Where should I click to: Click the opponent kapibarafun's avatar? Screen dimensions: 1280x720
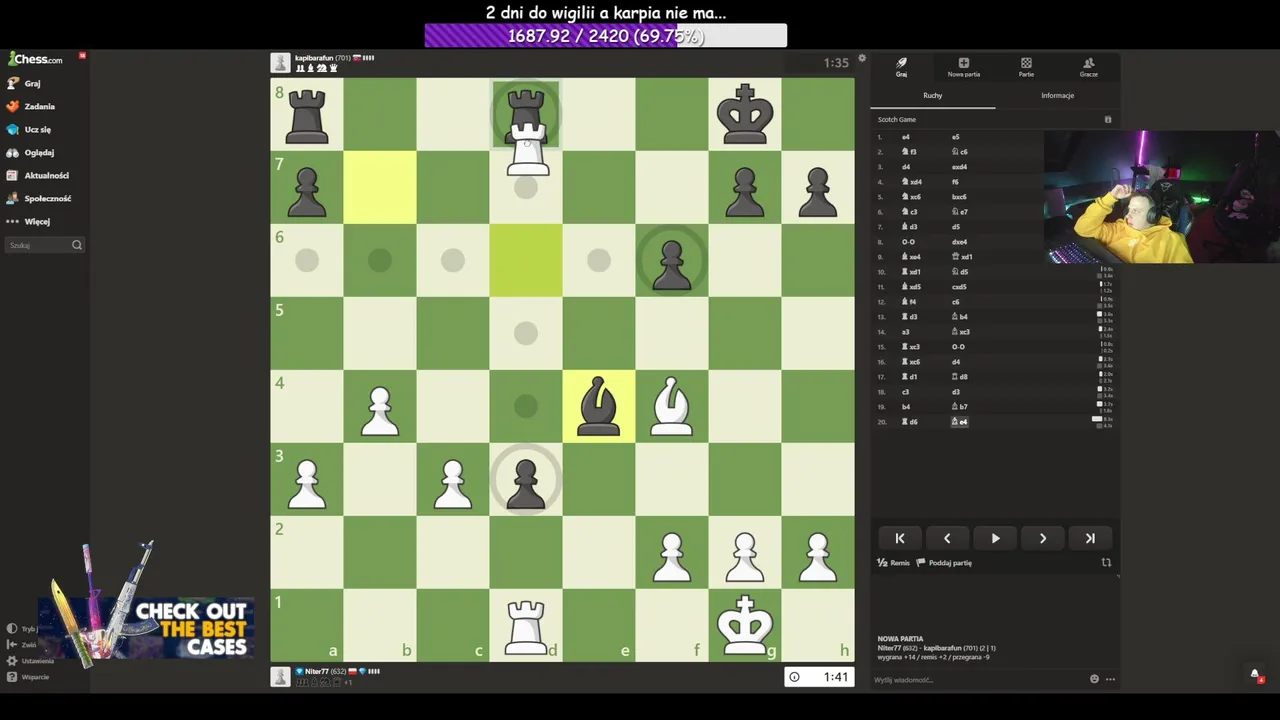[x=280, y=63]
